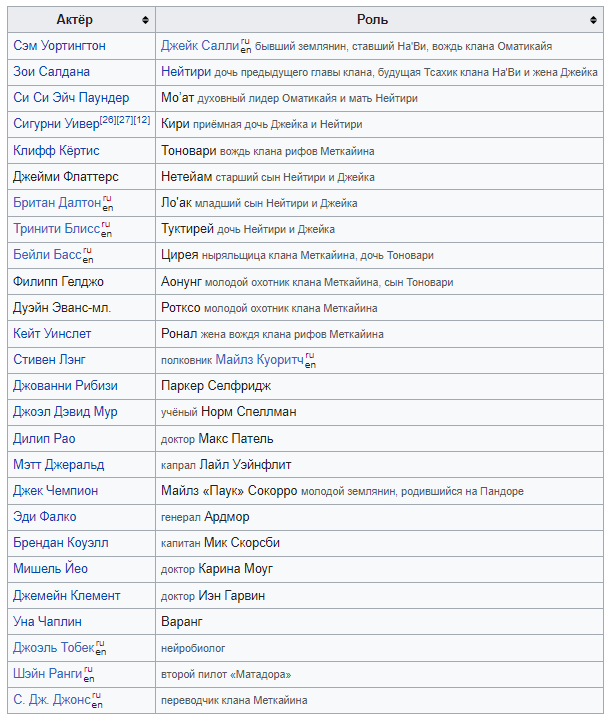This screenshot has height=717, width=609.
Task: Select the Филипп Гелджо actor cell text
Action: (59, 282)
